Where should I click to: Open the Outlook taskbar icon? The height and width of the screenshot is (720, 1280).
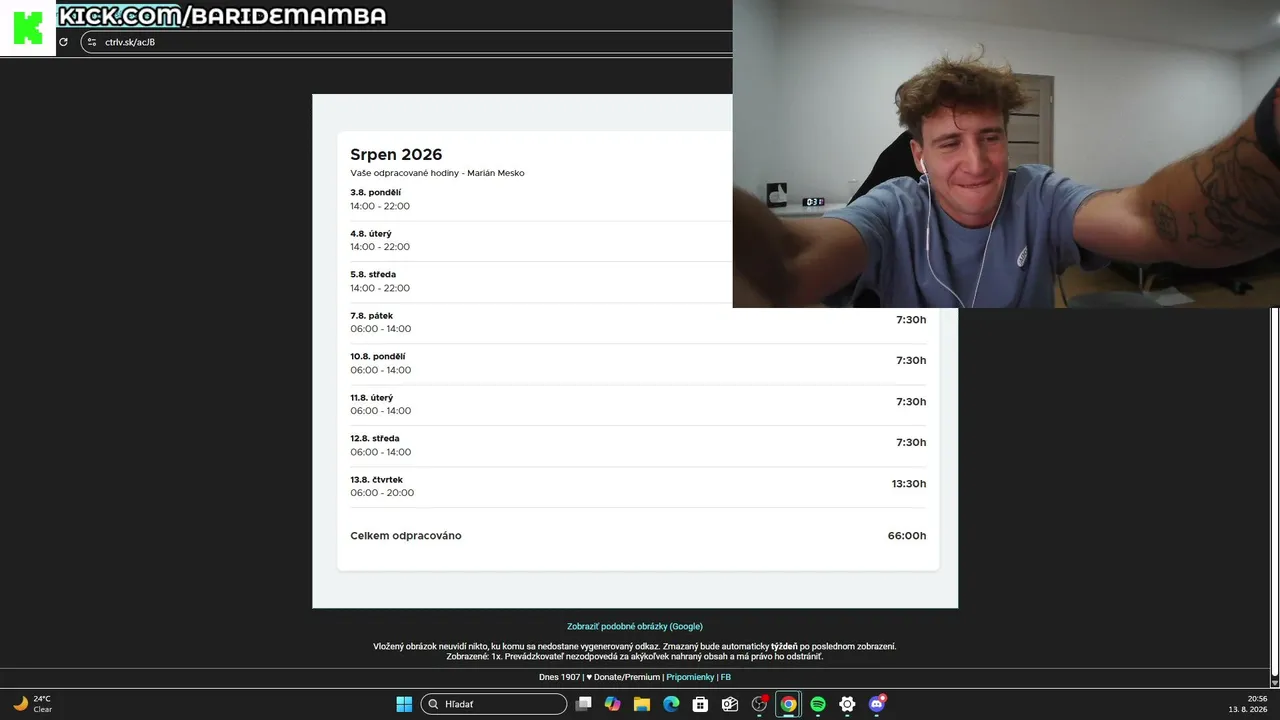[730, 704]
